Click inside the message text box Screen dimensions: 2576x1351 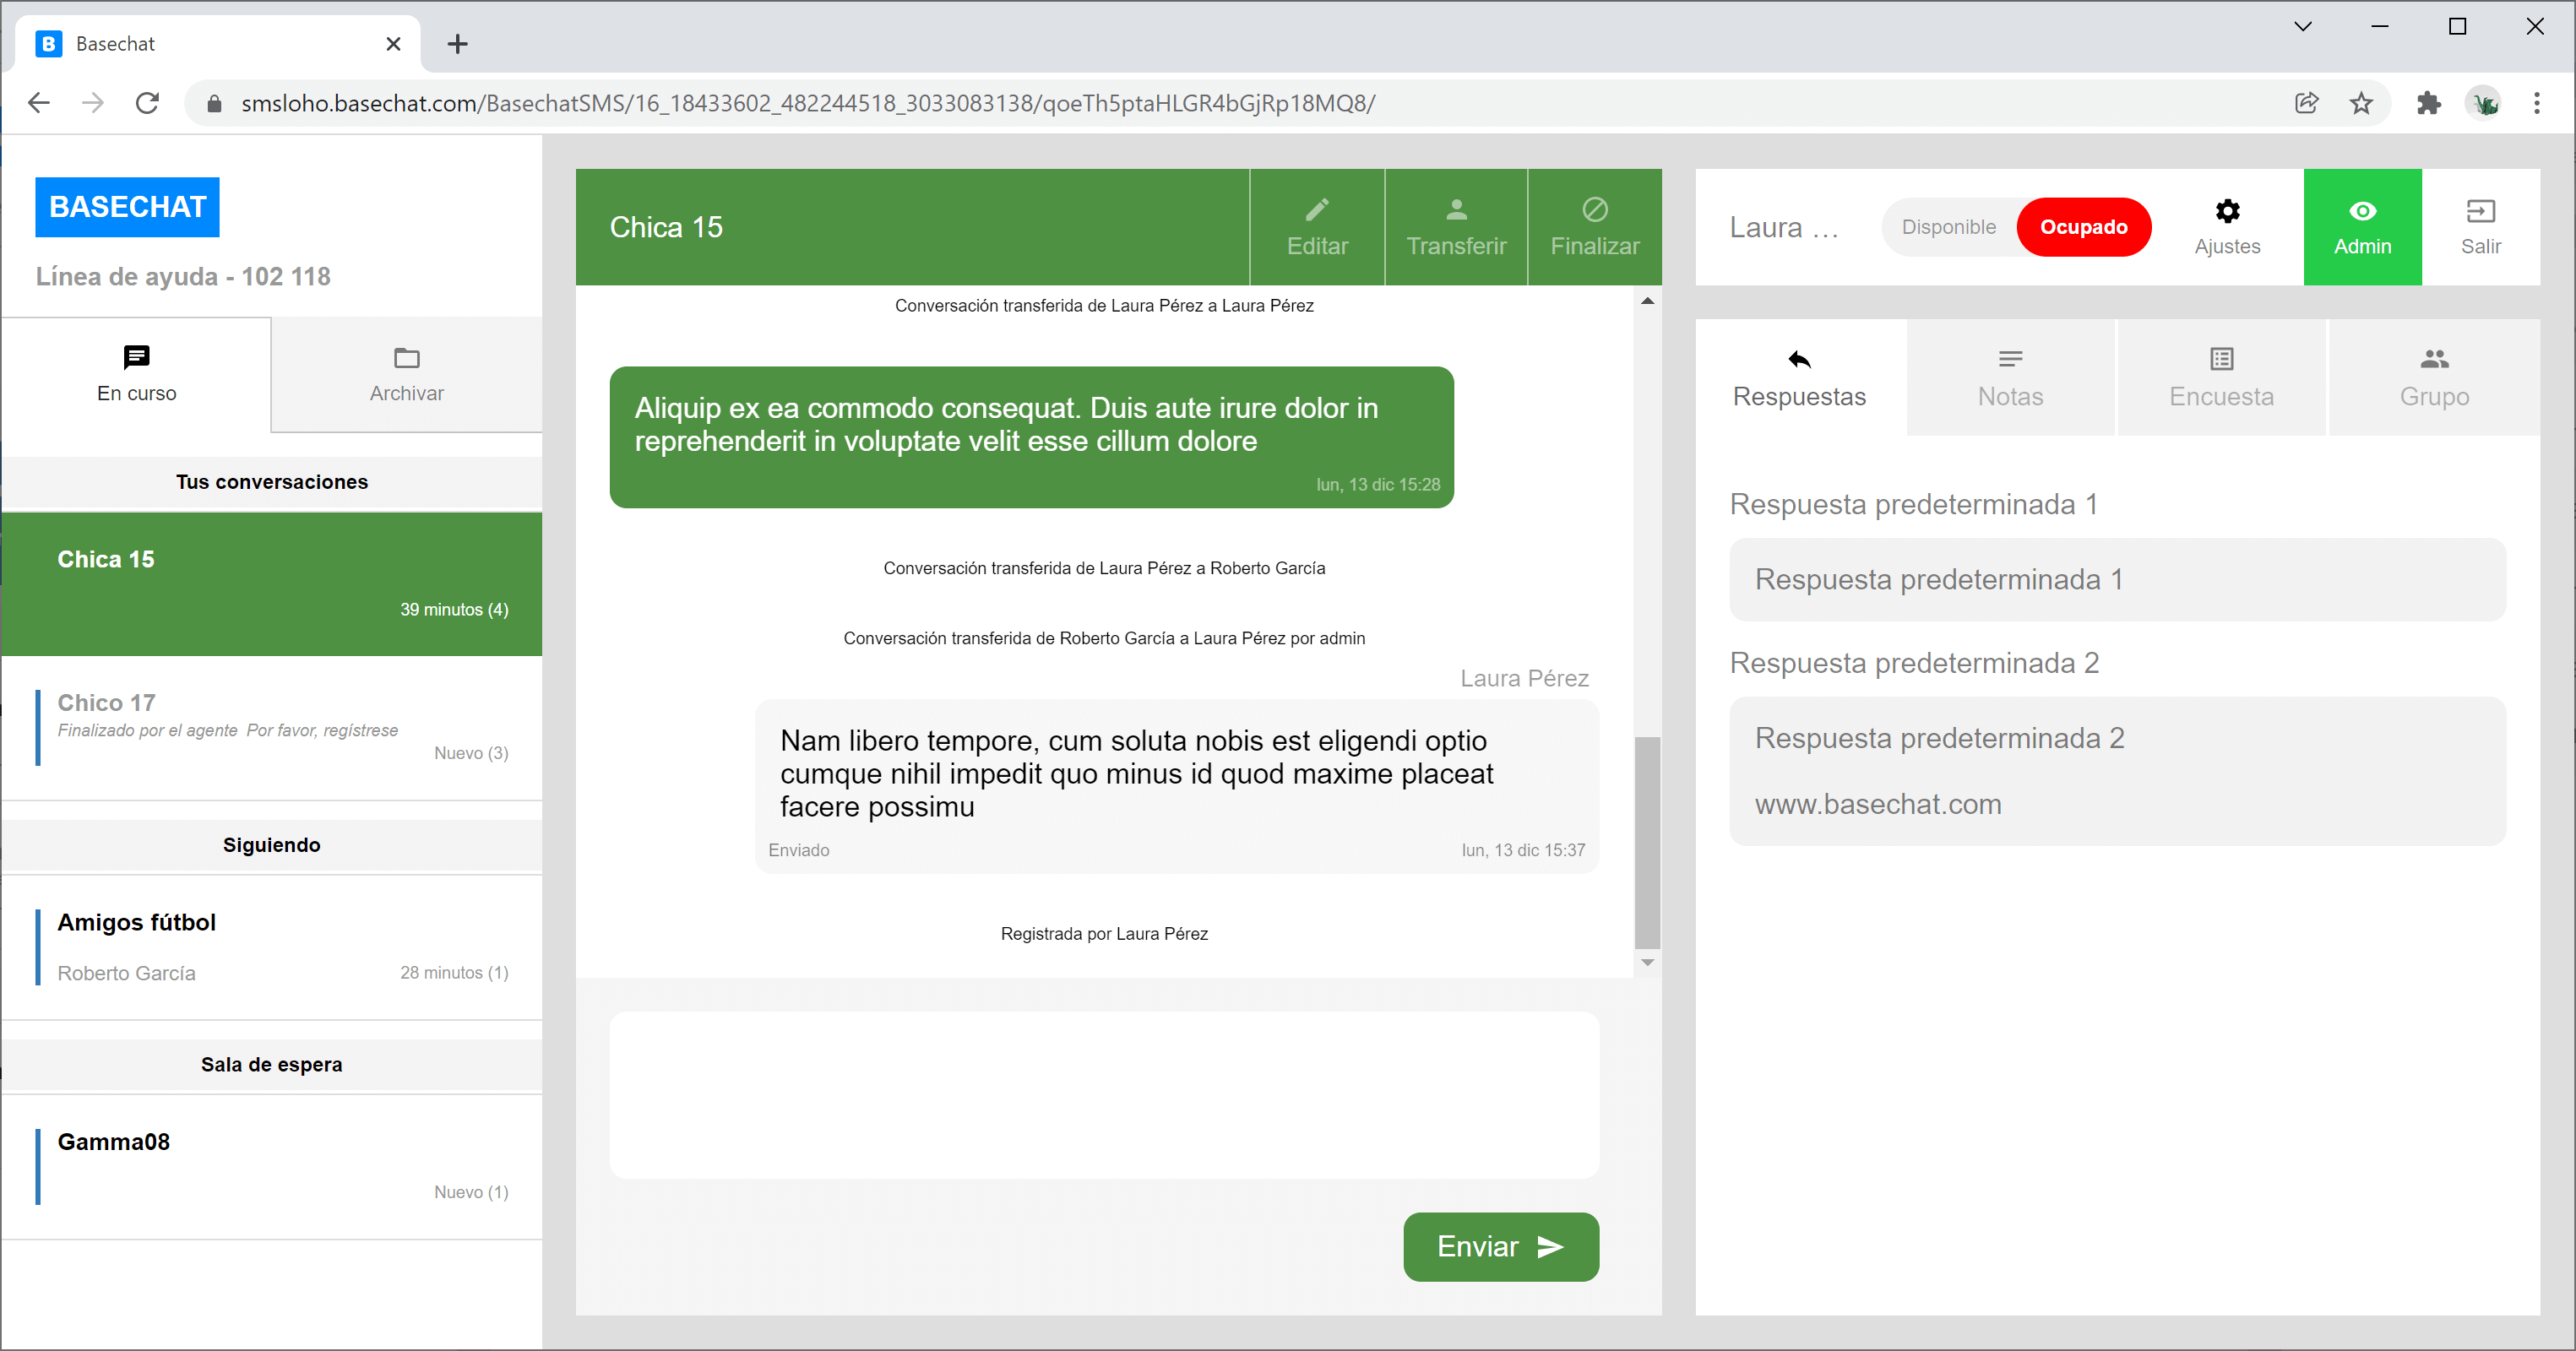pyautogui.click(x=1103, y=1094)
